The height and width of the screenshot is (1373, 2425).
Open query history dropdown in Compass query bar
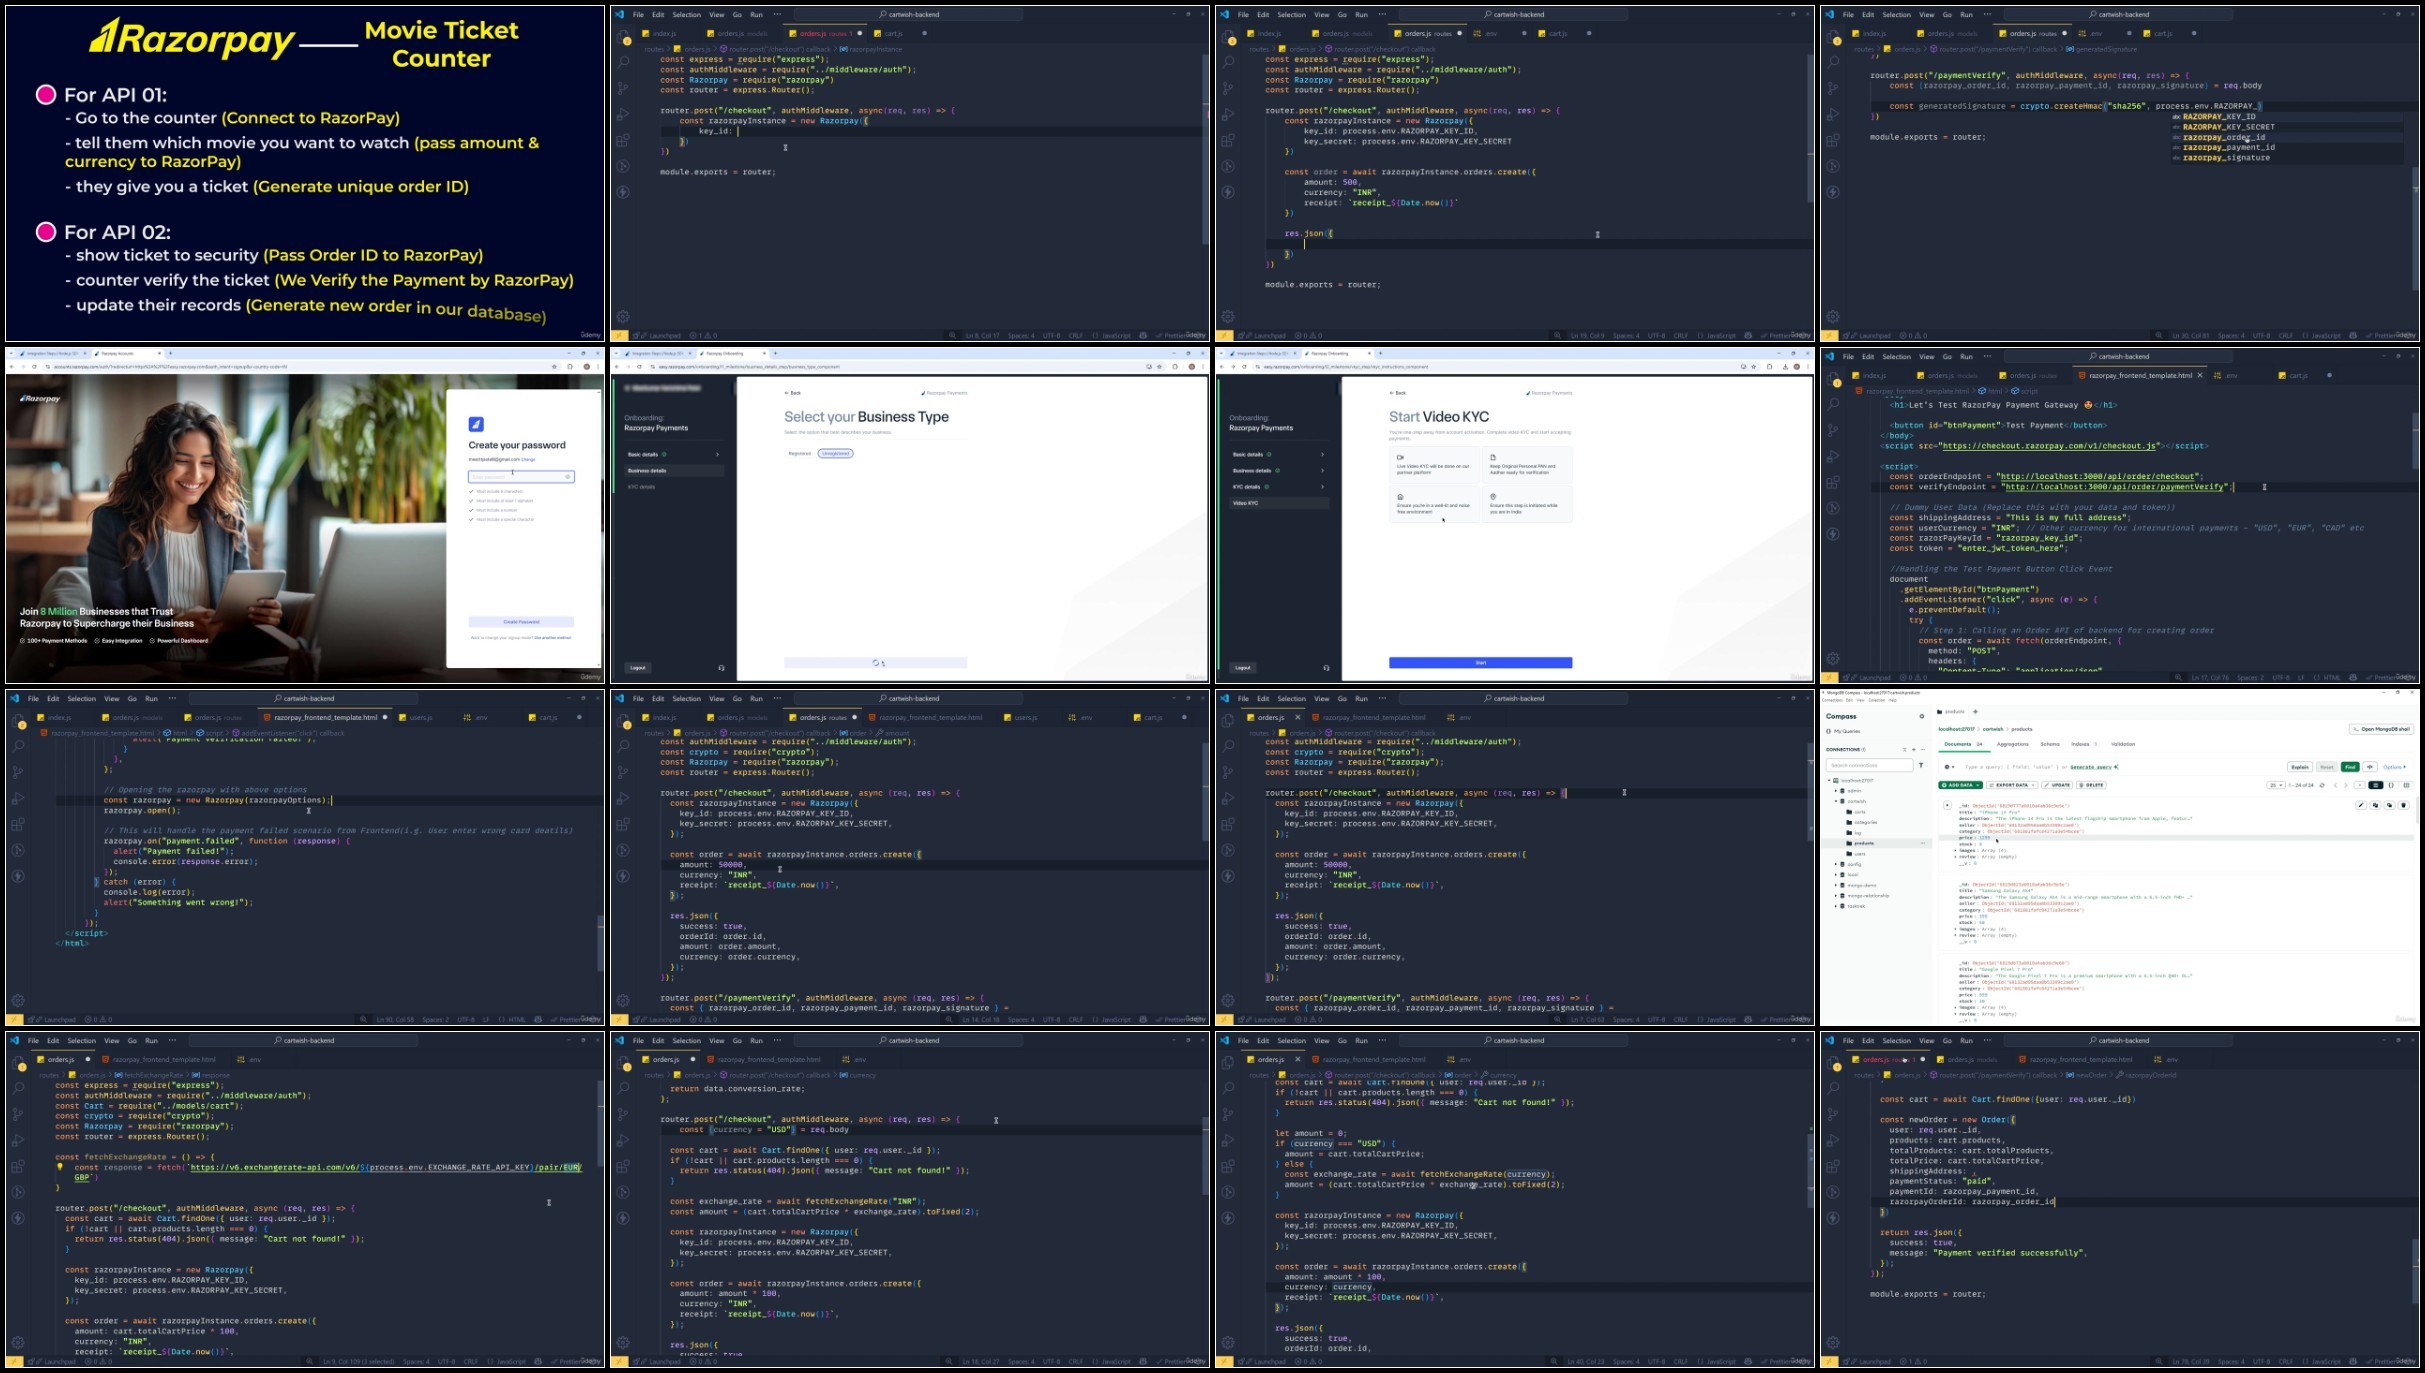point(1949,767)
